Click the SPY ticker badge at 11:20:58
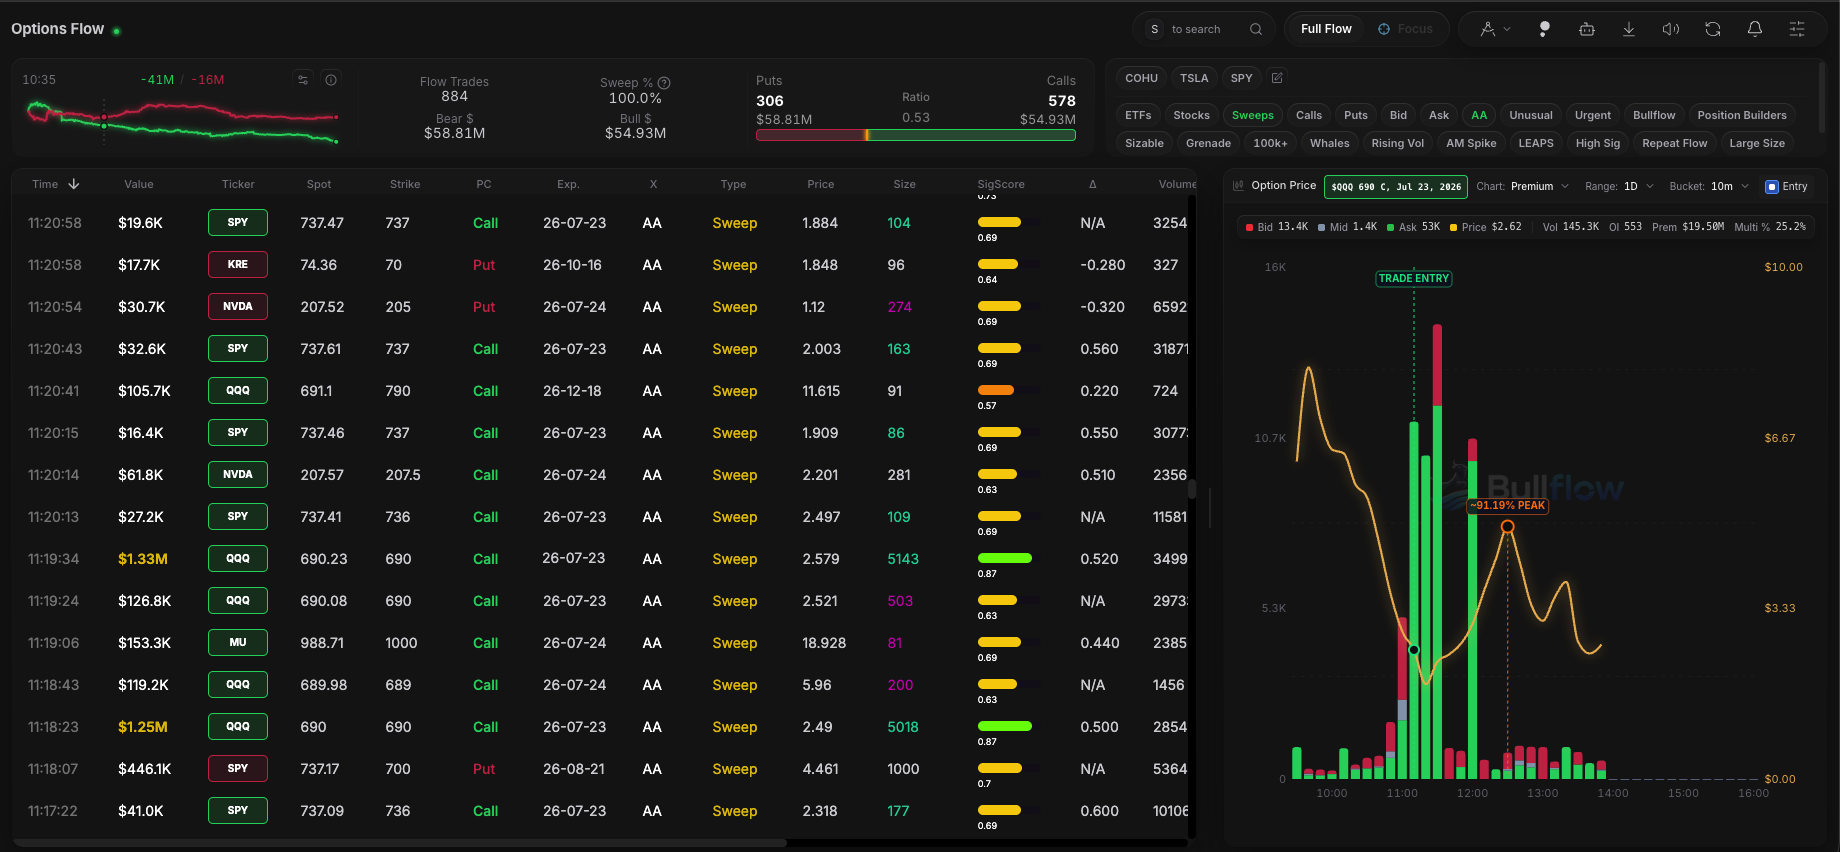Image resolution: width=1840 pixels, height=852 pixels. [x=238, y=223]
